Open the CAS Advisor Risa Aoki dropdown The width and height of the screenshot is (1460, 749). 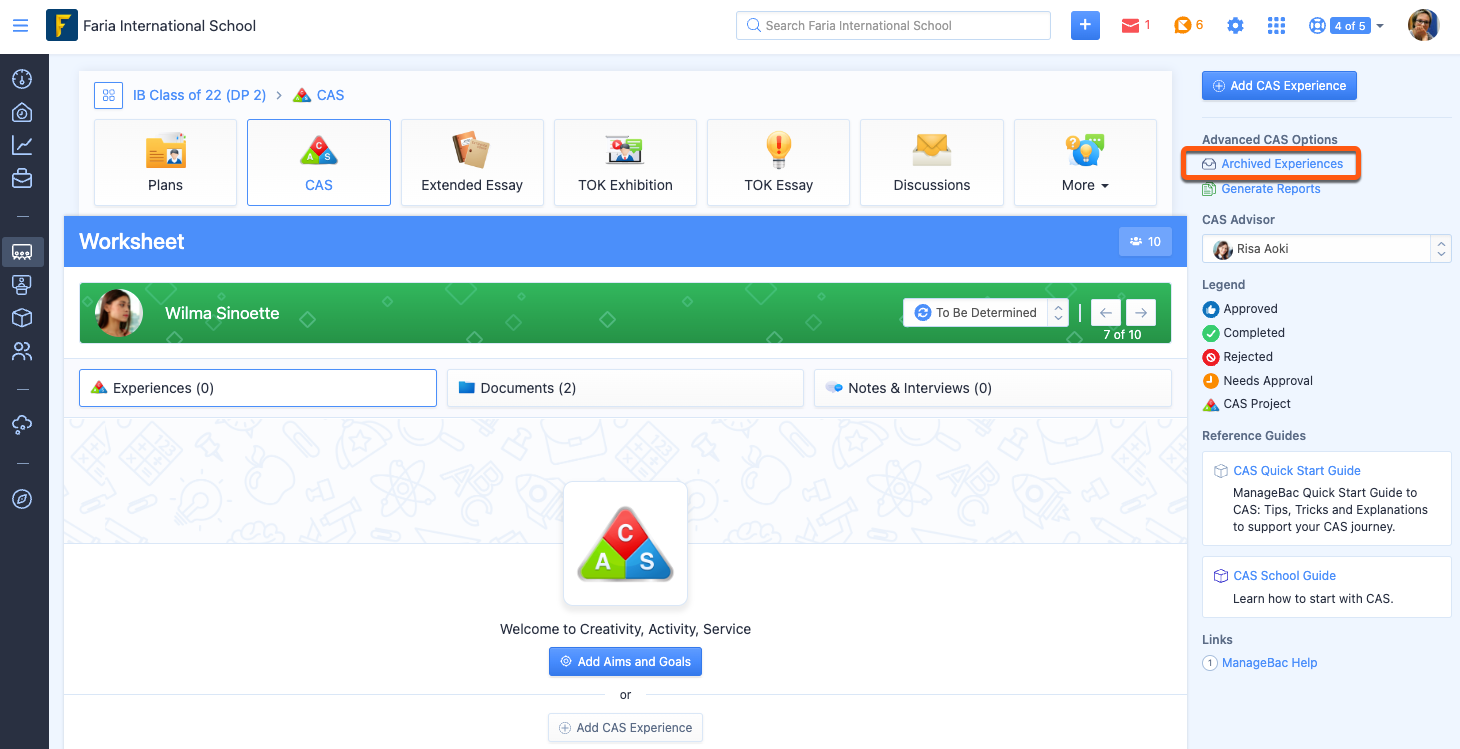click(1327, 249)
